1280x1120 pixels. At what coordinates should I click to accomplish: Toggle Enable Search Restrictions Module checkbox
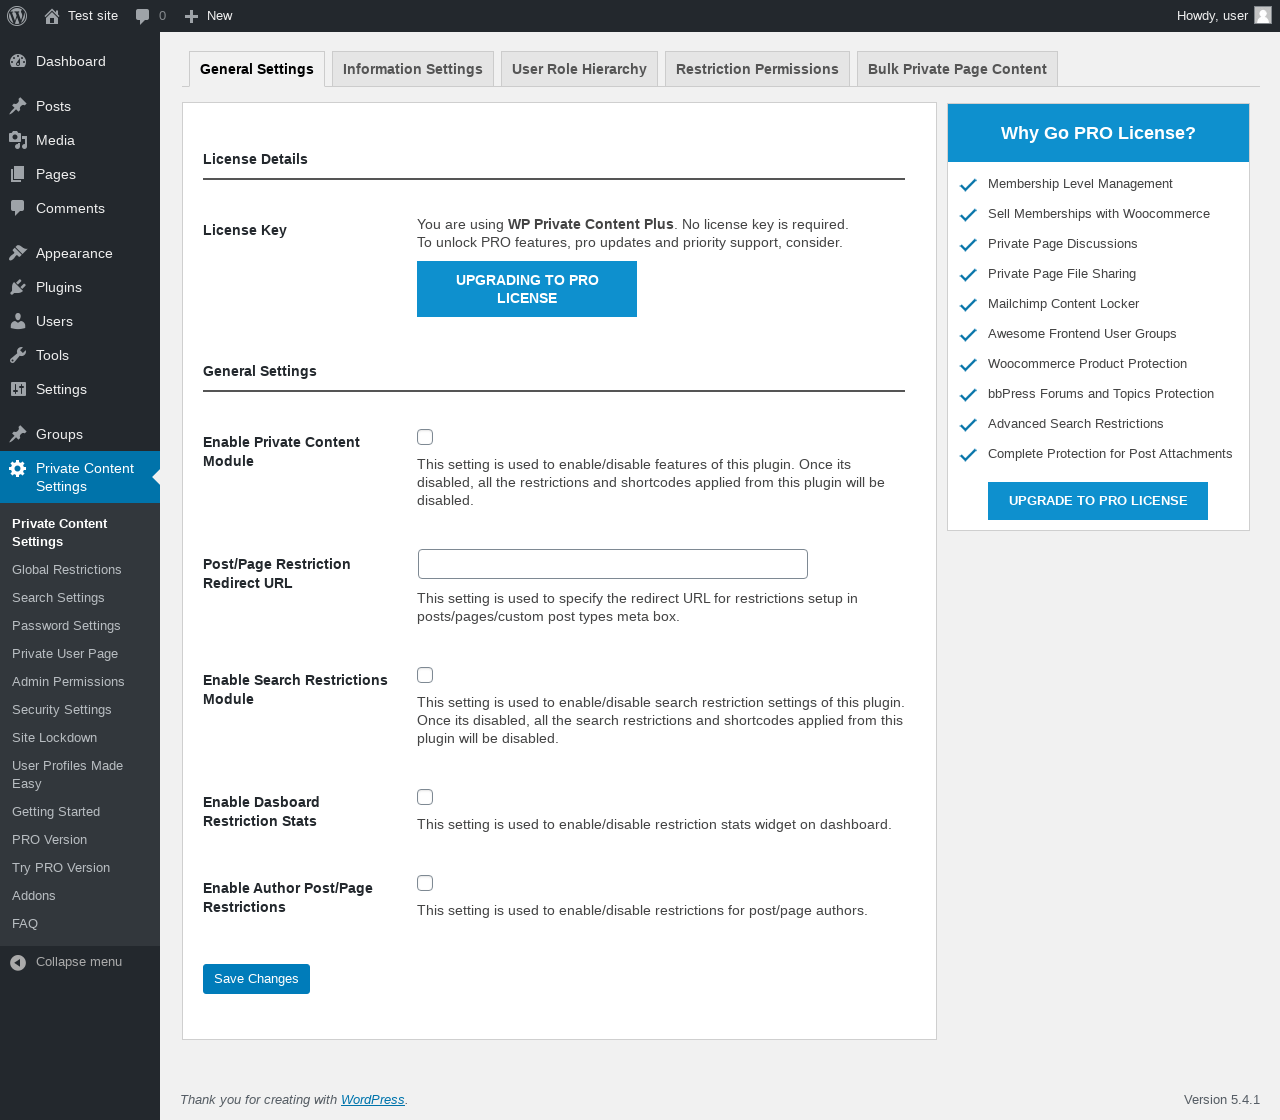[x=425, y=675]
